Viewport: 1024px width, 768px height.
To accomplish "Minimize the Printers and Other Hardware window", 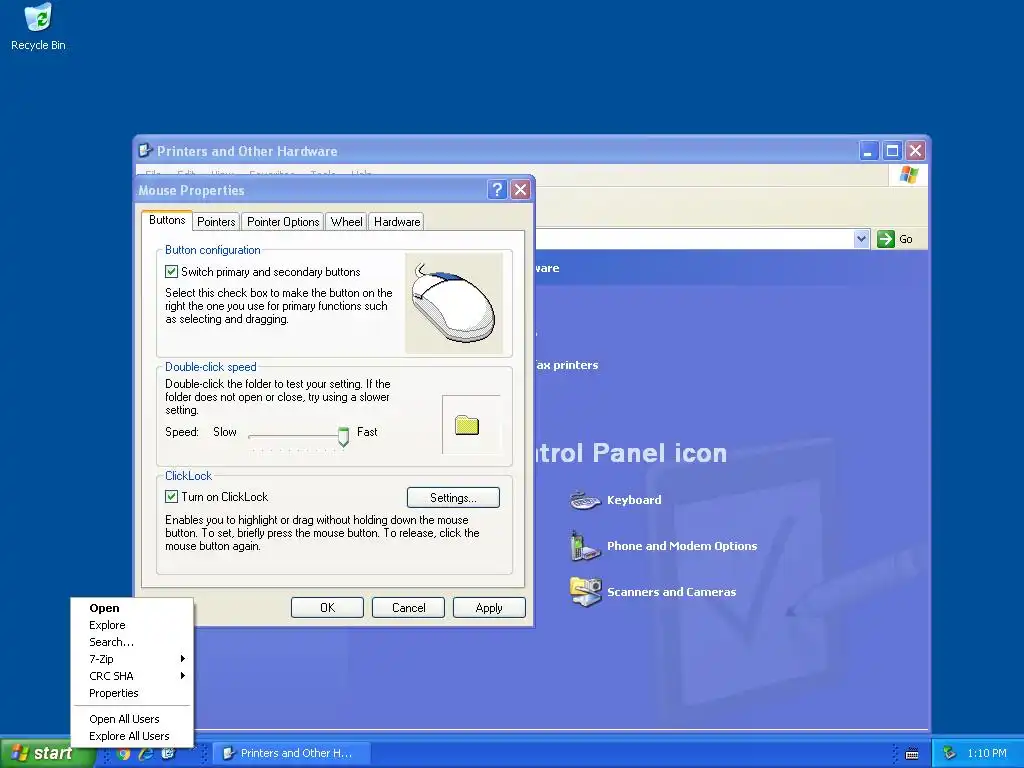I will [868, 151].
